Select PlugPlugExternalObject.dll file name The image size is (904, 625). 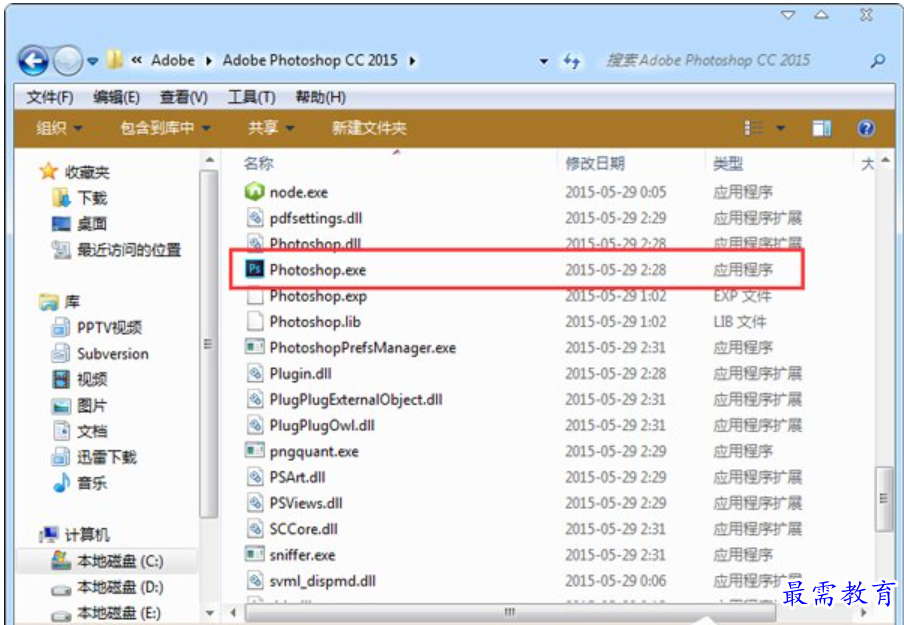tap(356, 400)
